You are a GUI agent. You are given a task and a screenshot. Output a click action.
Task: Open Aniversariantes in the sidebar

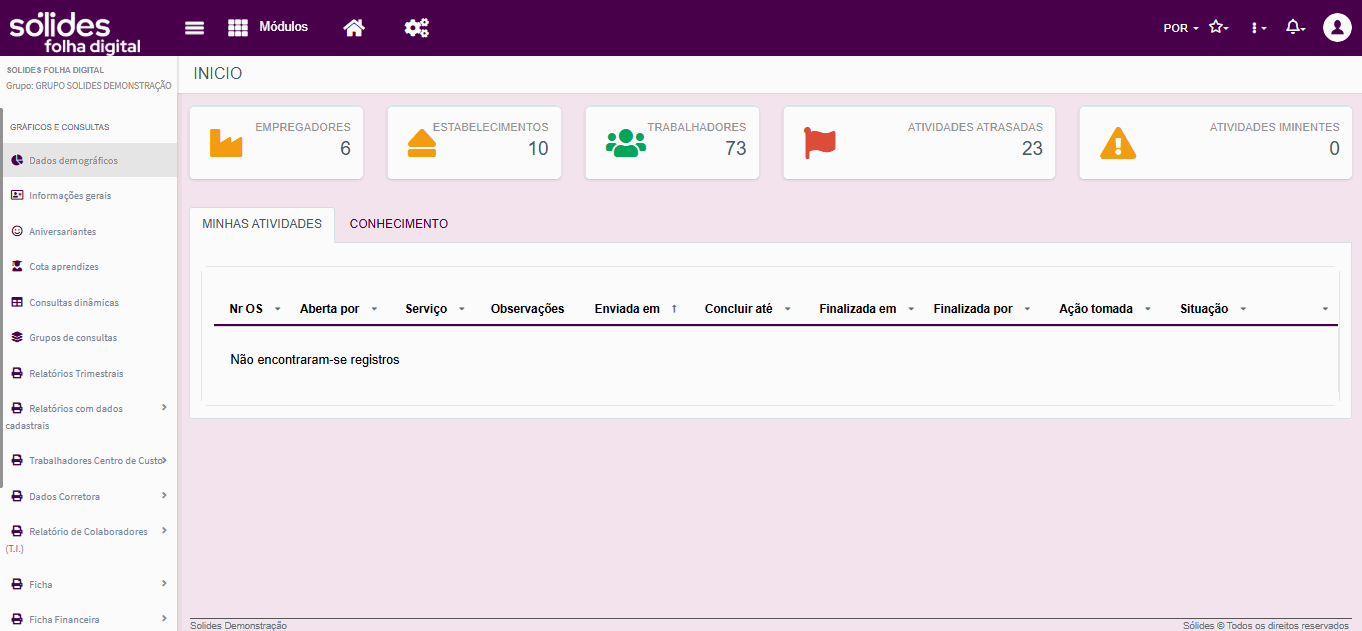(62, 231)
